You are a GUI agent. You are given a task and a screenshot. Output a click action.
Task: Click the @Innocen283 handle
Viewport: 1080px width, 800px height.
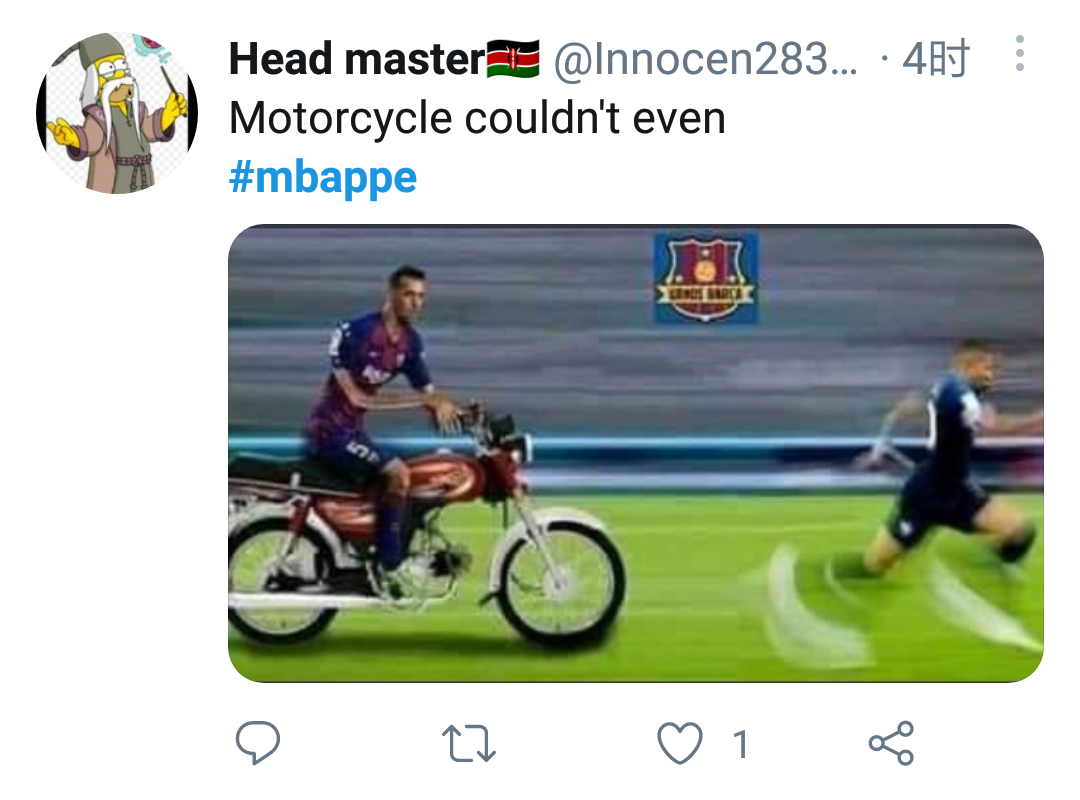(705, 61)
